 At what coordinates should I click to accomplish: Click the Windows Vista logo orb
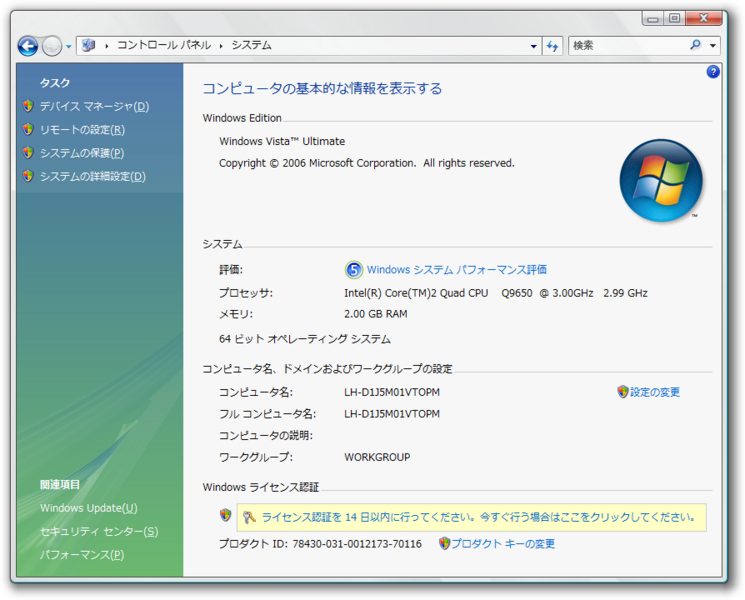[661, 181]
